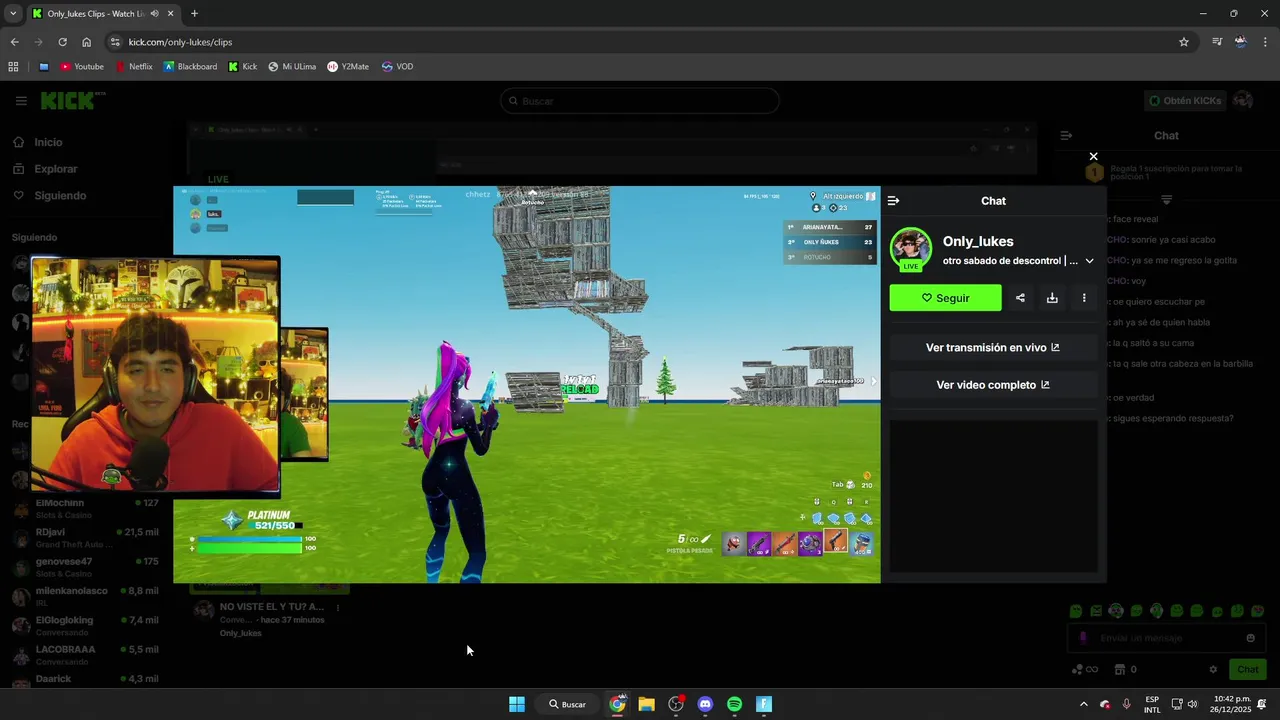This screenshot has height=720, width=1280.
Task: View site information icon in address bar
Action: click(115, 42)
